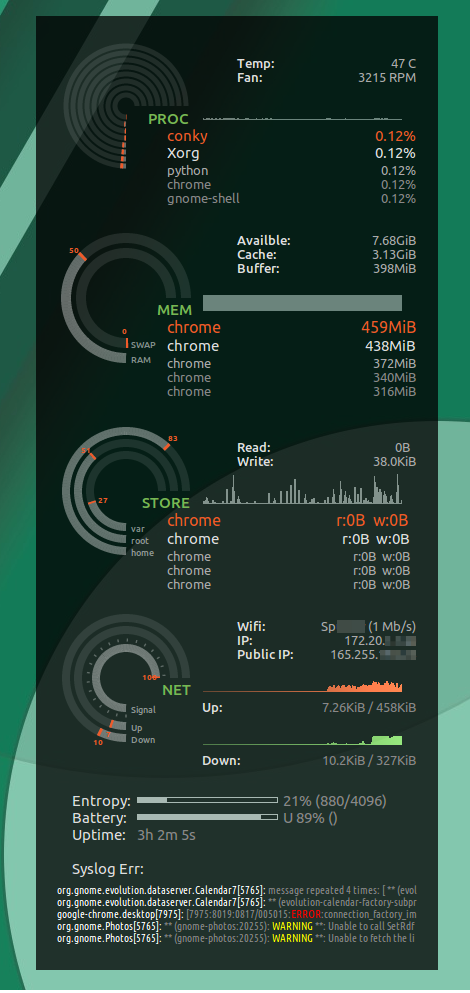Select the 459MiB memory value
470x993 pixels.
click(388, 327)
